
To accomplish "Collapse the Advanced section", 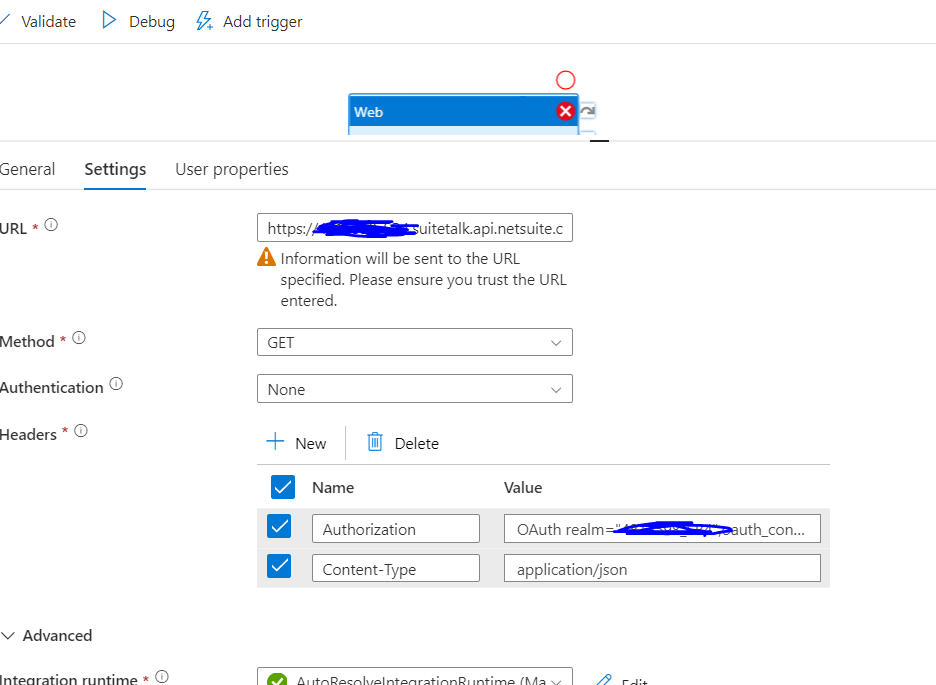I will (x=12, y=635).
